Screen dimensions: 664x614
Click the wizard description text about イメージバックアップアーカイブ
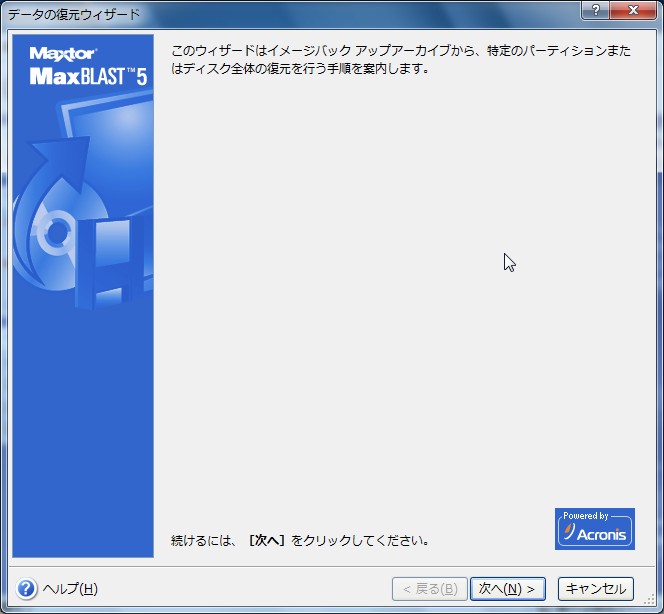pyautogui.click(x=401, y=59)
